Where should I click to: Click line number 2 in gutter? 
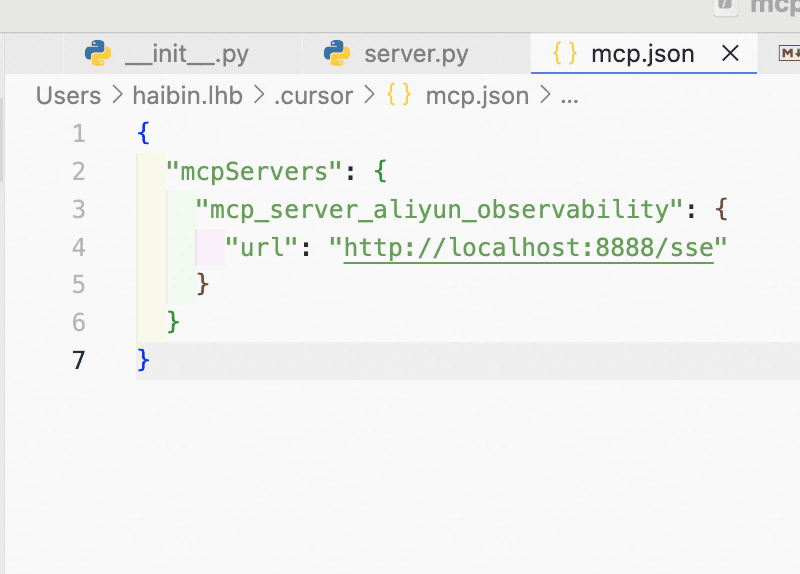[x=79, y=171]
